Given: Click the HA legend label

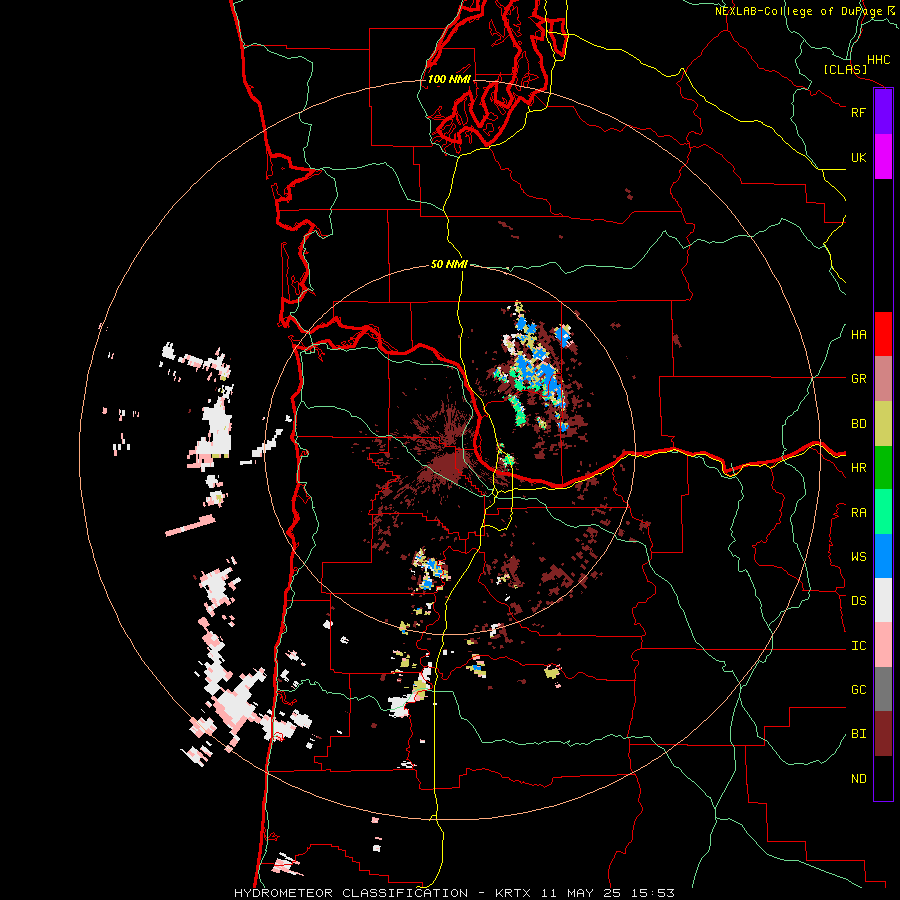Looking at the screenshot, I should coord(858,335).
